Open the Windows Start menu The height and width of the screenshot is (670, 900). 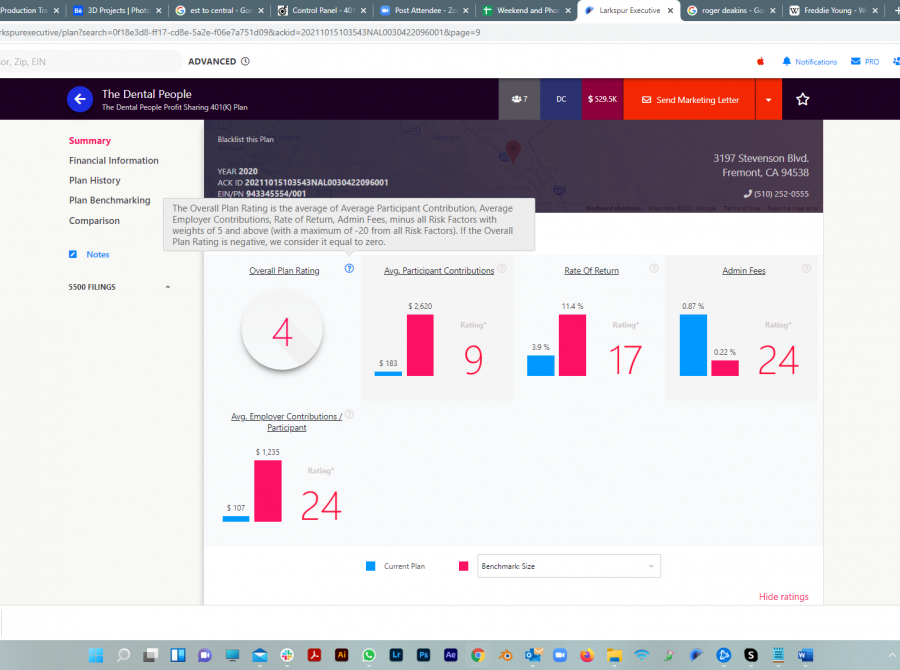tap(96, 655)
